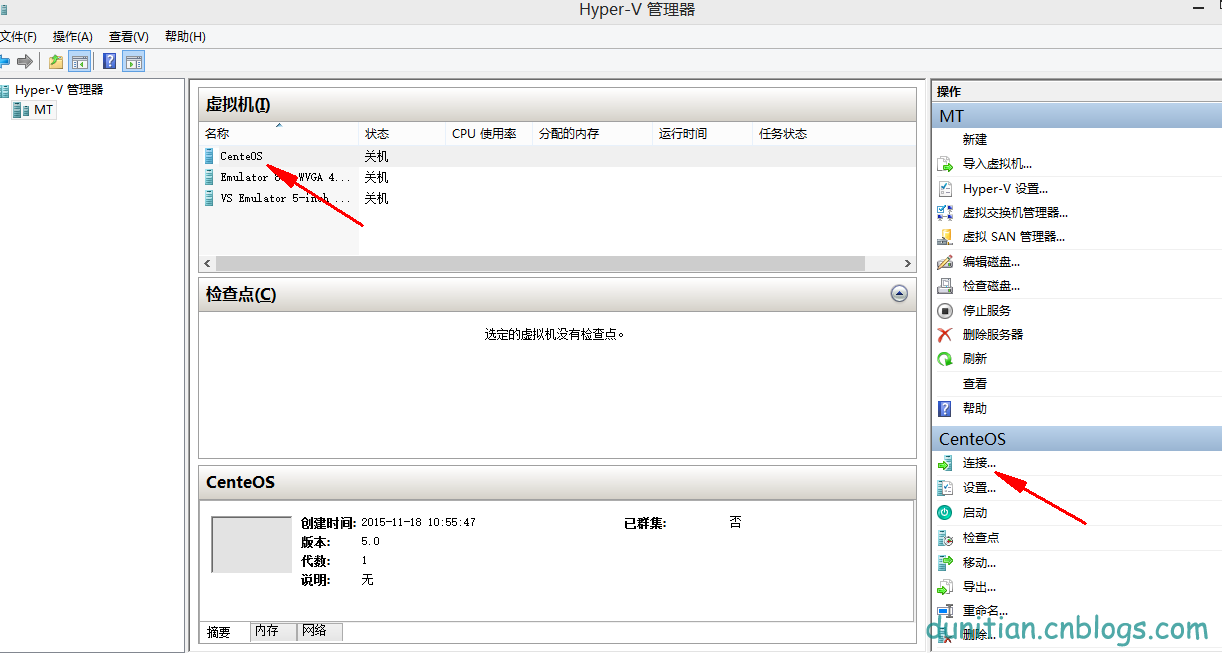This screenshot has height=653, width=1222.
Task: Click the 检查点 icon under CenteOS actions
Action: point(945,537)
